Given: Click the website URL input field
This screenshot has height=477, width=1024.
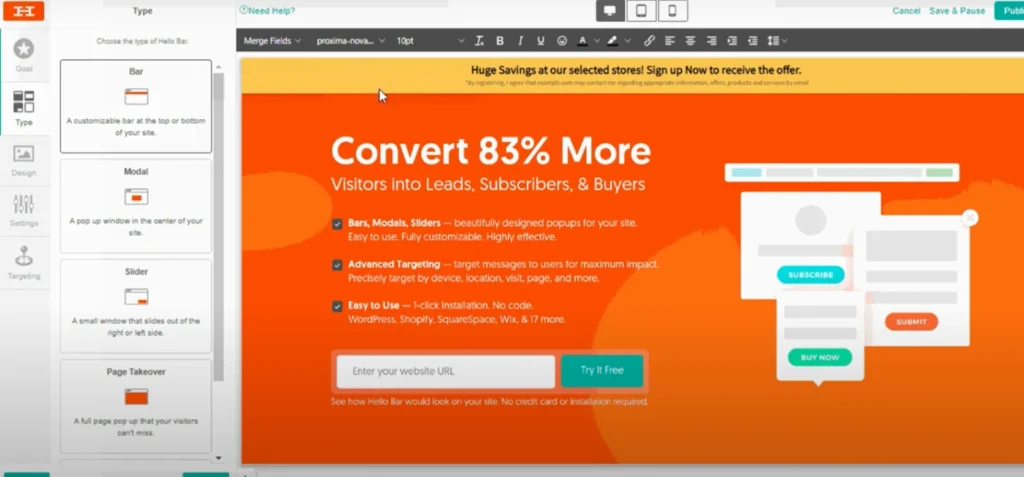Looking at the screenshot, I should [445, 371].
